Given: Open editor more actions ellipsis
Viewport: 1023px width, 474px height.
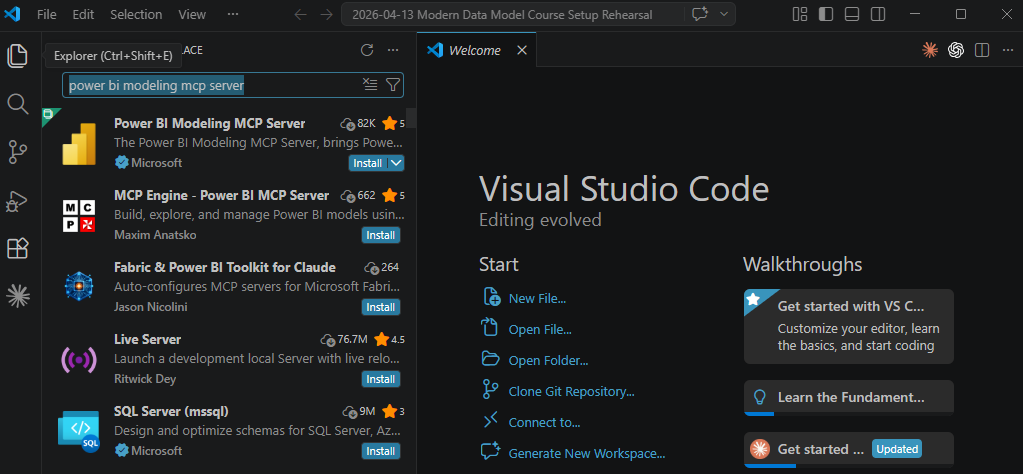Looking at the screenshot, I should 1006,50.
